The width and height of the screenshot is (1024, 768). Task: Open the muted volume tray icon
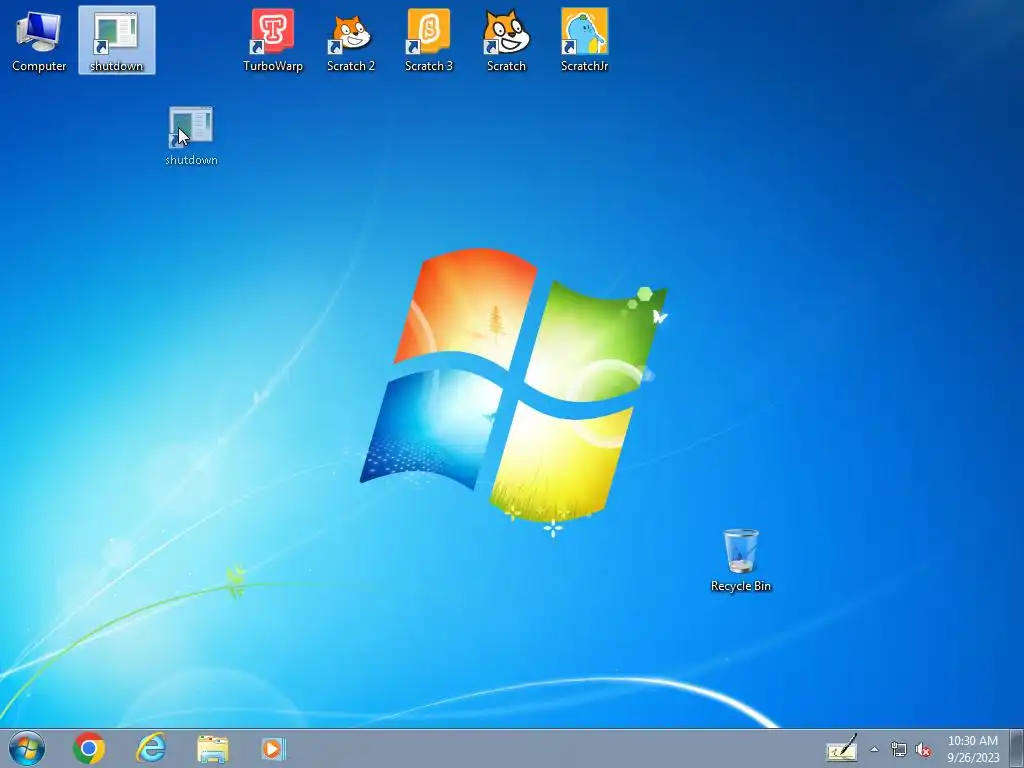[923, 750]
